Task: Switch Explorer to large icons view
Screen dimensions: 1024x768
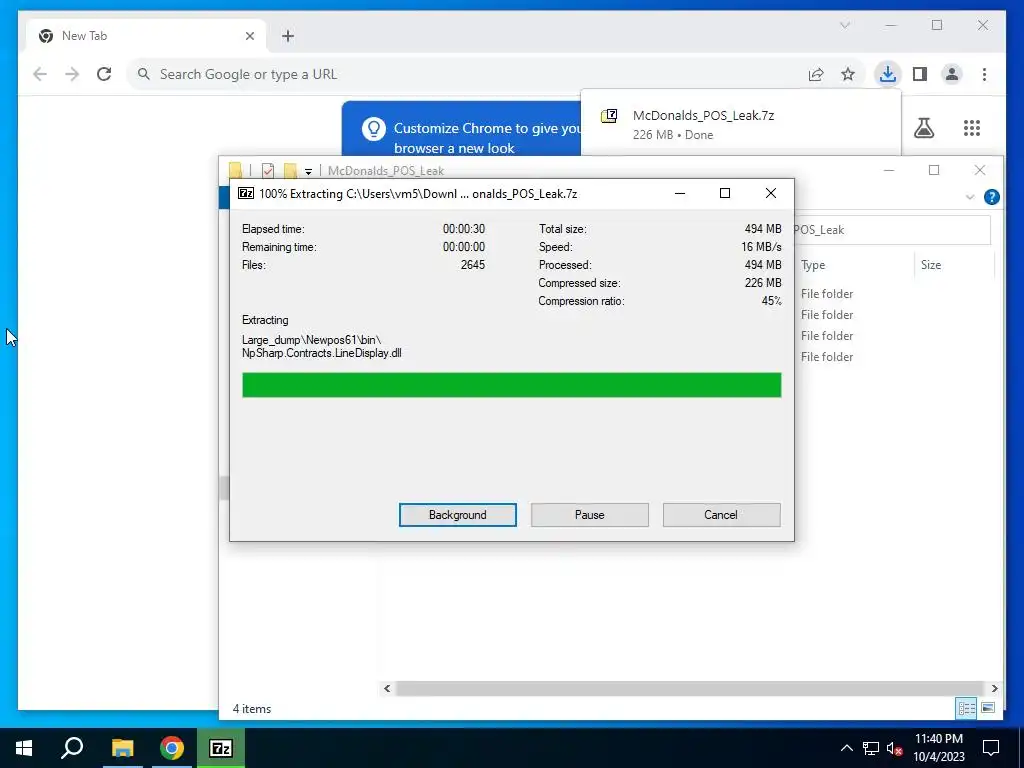Action: coord(988,708)
